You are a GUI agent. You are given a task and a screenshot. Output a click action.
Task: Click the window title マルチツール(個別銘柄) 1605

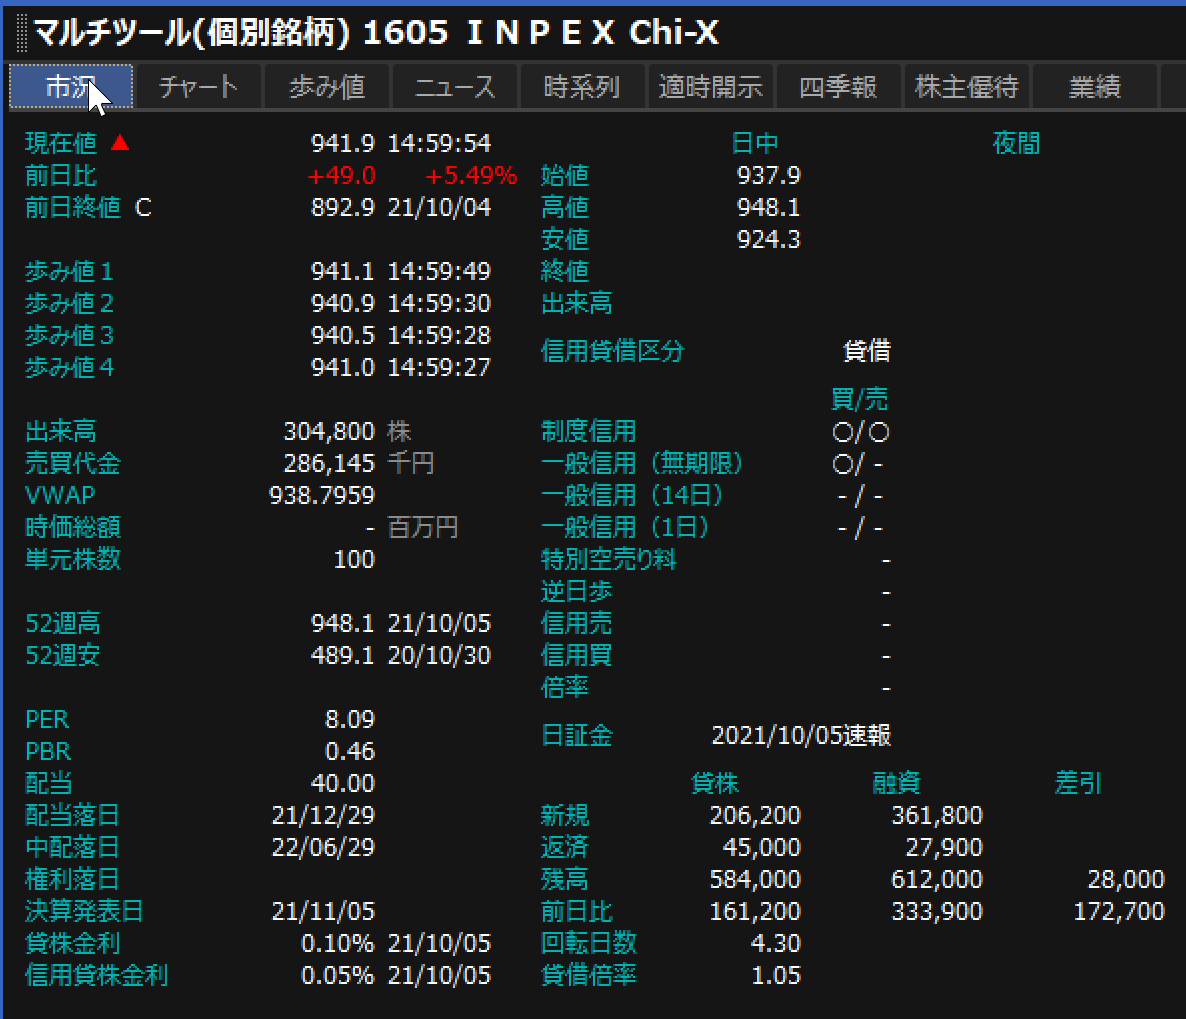coord(241,33)
